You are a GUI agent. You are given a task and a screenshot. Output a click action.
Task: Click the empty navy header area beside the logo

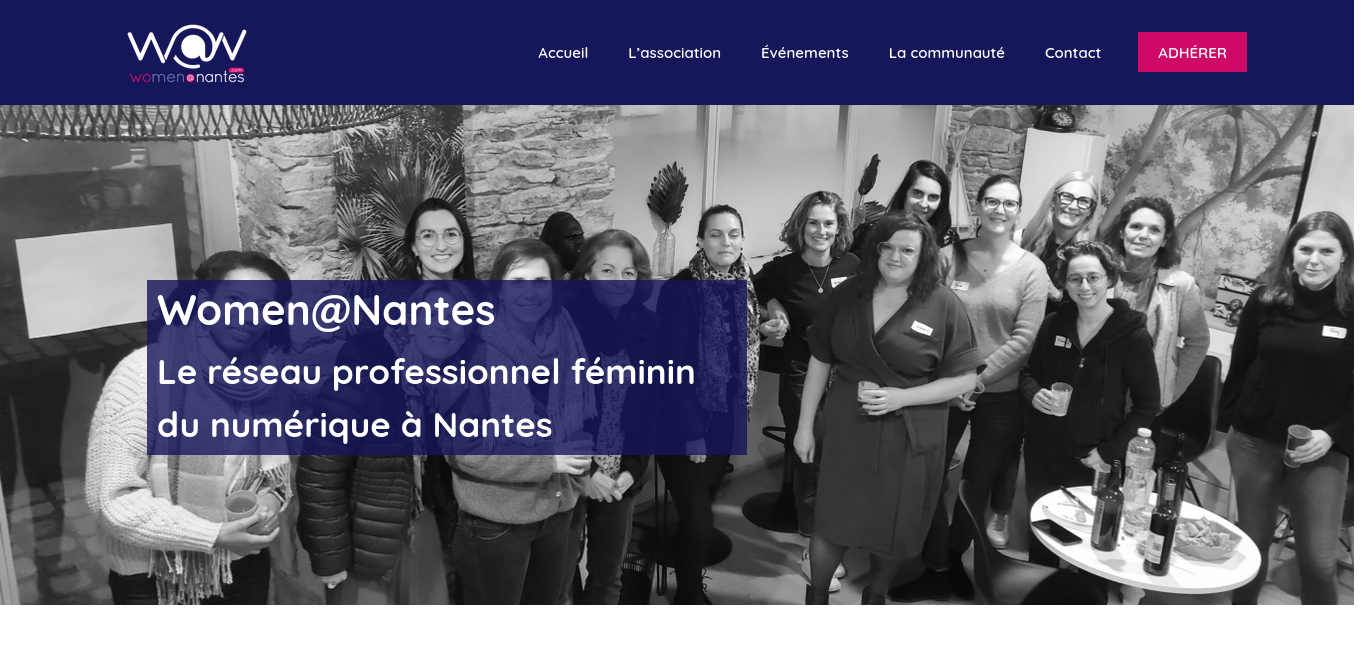(x=390, y=53)
